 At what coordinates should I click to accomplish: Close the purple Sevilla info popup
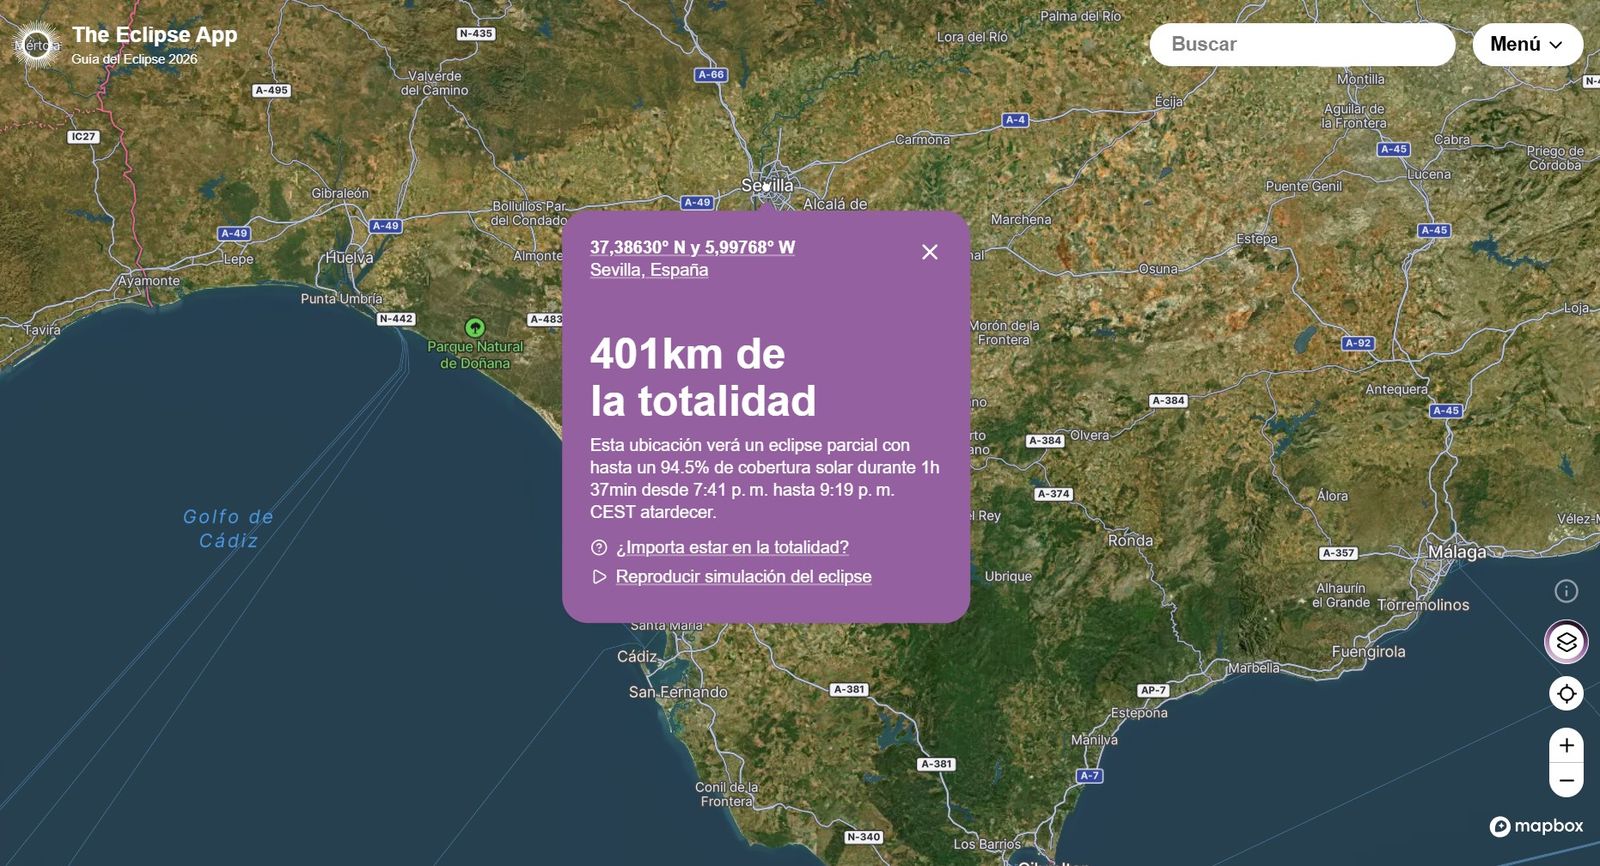tap(930, 252)
